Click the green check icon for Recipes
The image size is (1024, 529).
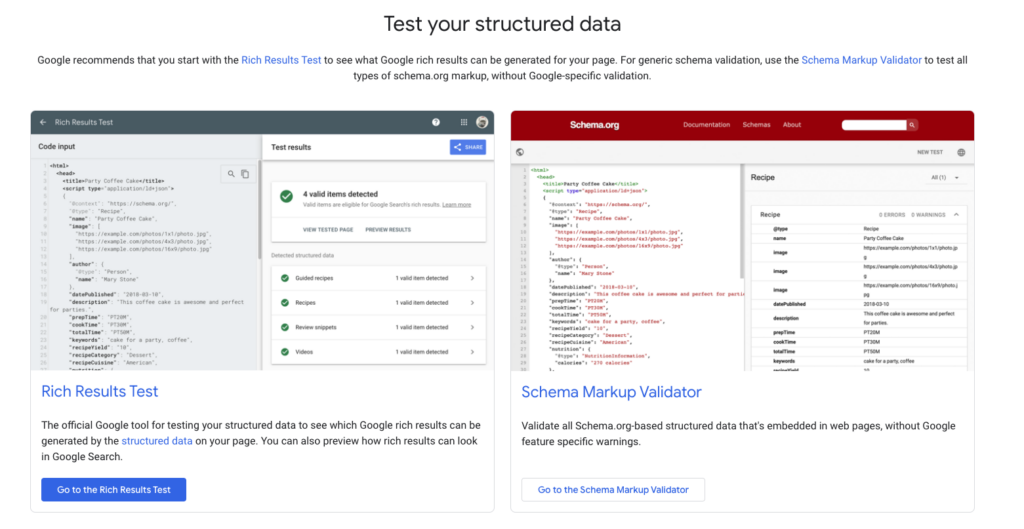coord(285,303)
